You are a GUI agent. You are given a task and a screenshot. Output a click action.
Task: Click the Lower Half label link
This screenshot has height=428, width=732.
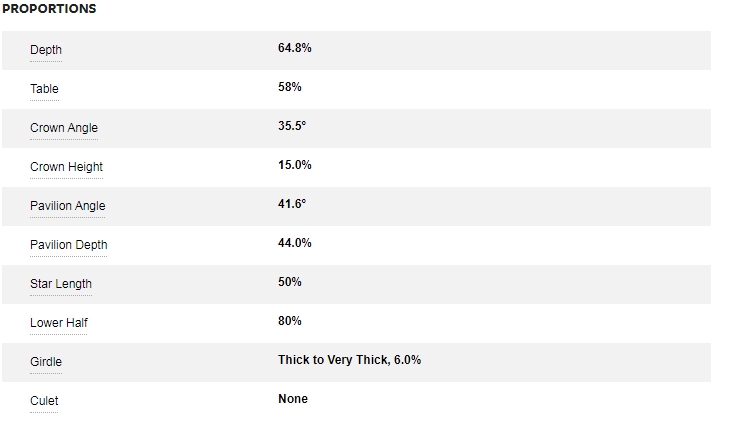[x=59, y=323]
